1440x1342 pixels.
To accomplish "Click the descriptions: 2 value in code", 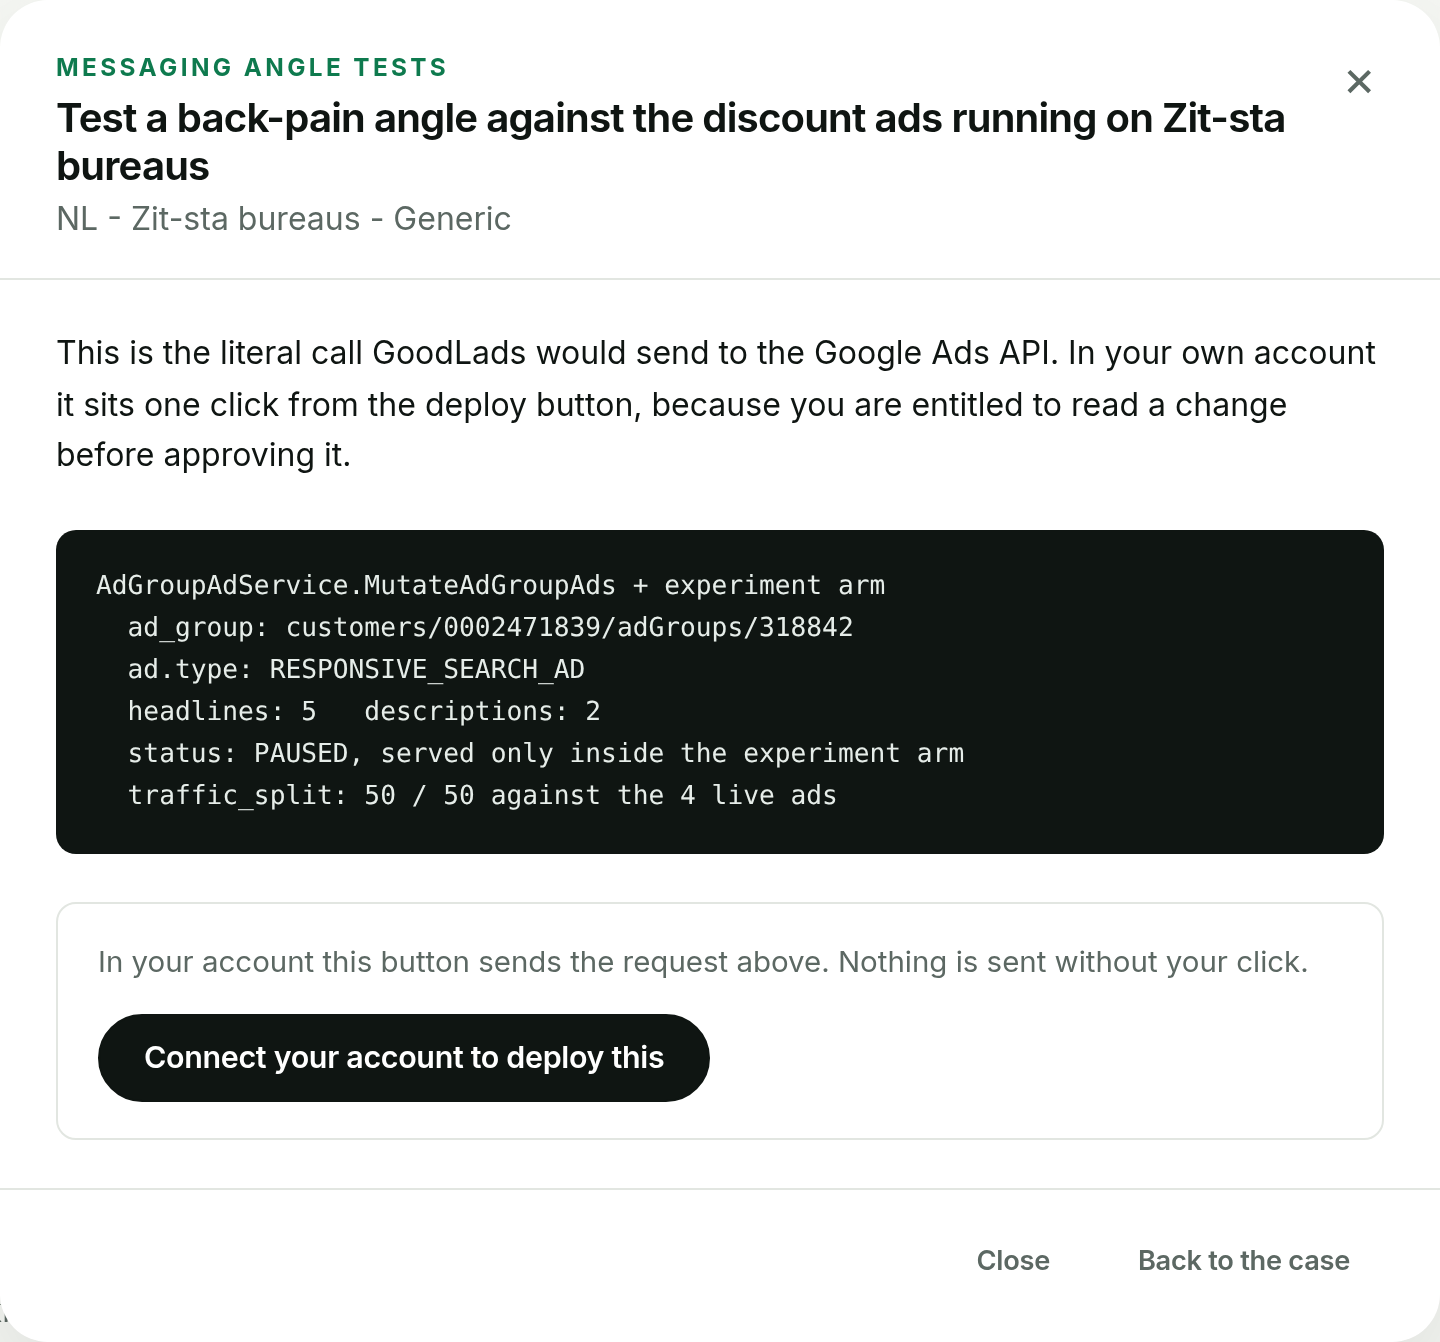I will pyautogui.click(x=482, y=711).
